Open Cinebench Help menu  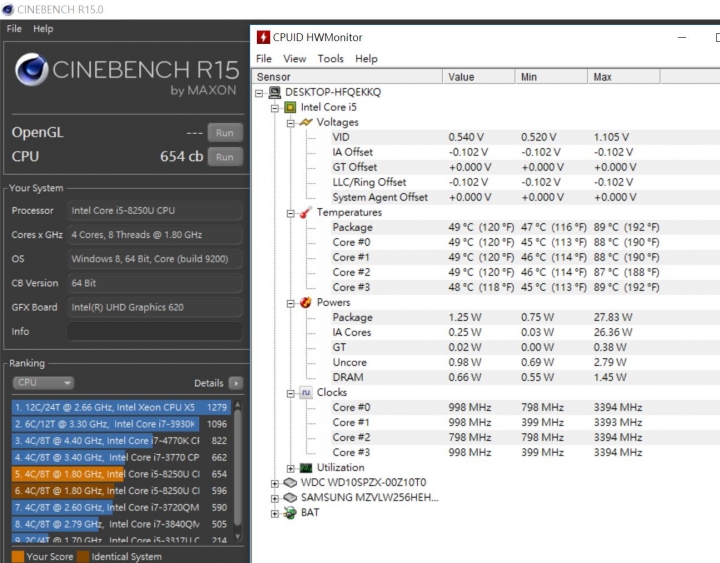click(x=43, y=28)
